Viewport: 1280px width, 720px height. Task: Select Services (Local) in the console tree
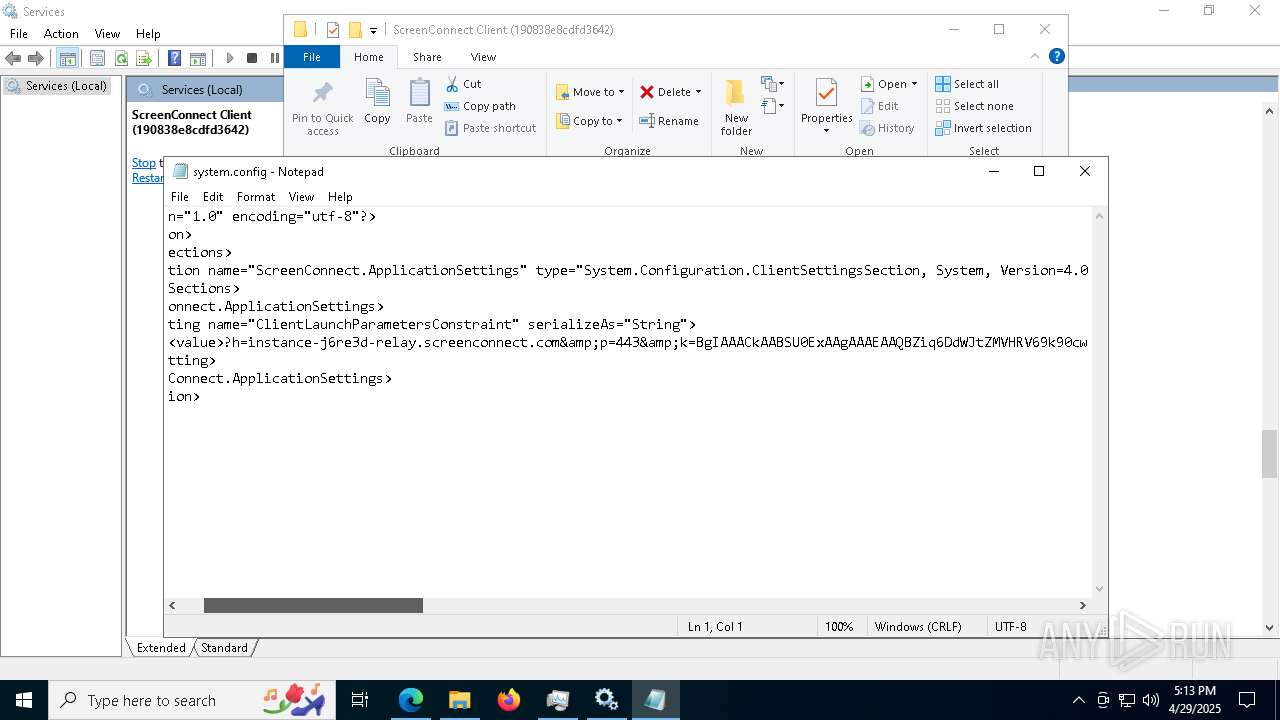click(57, 86)
